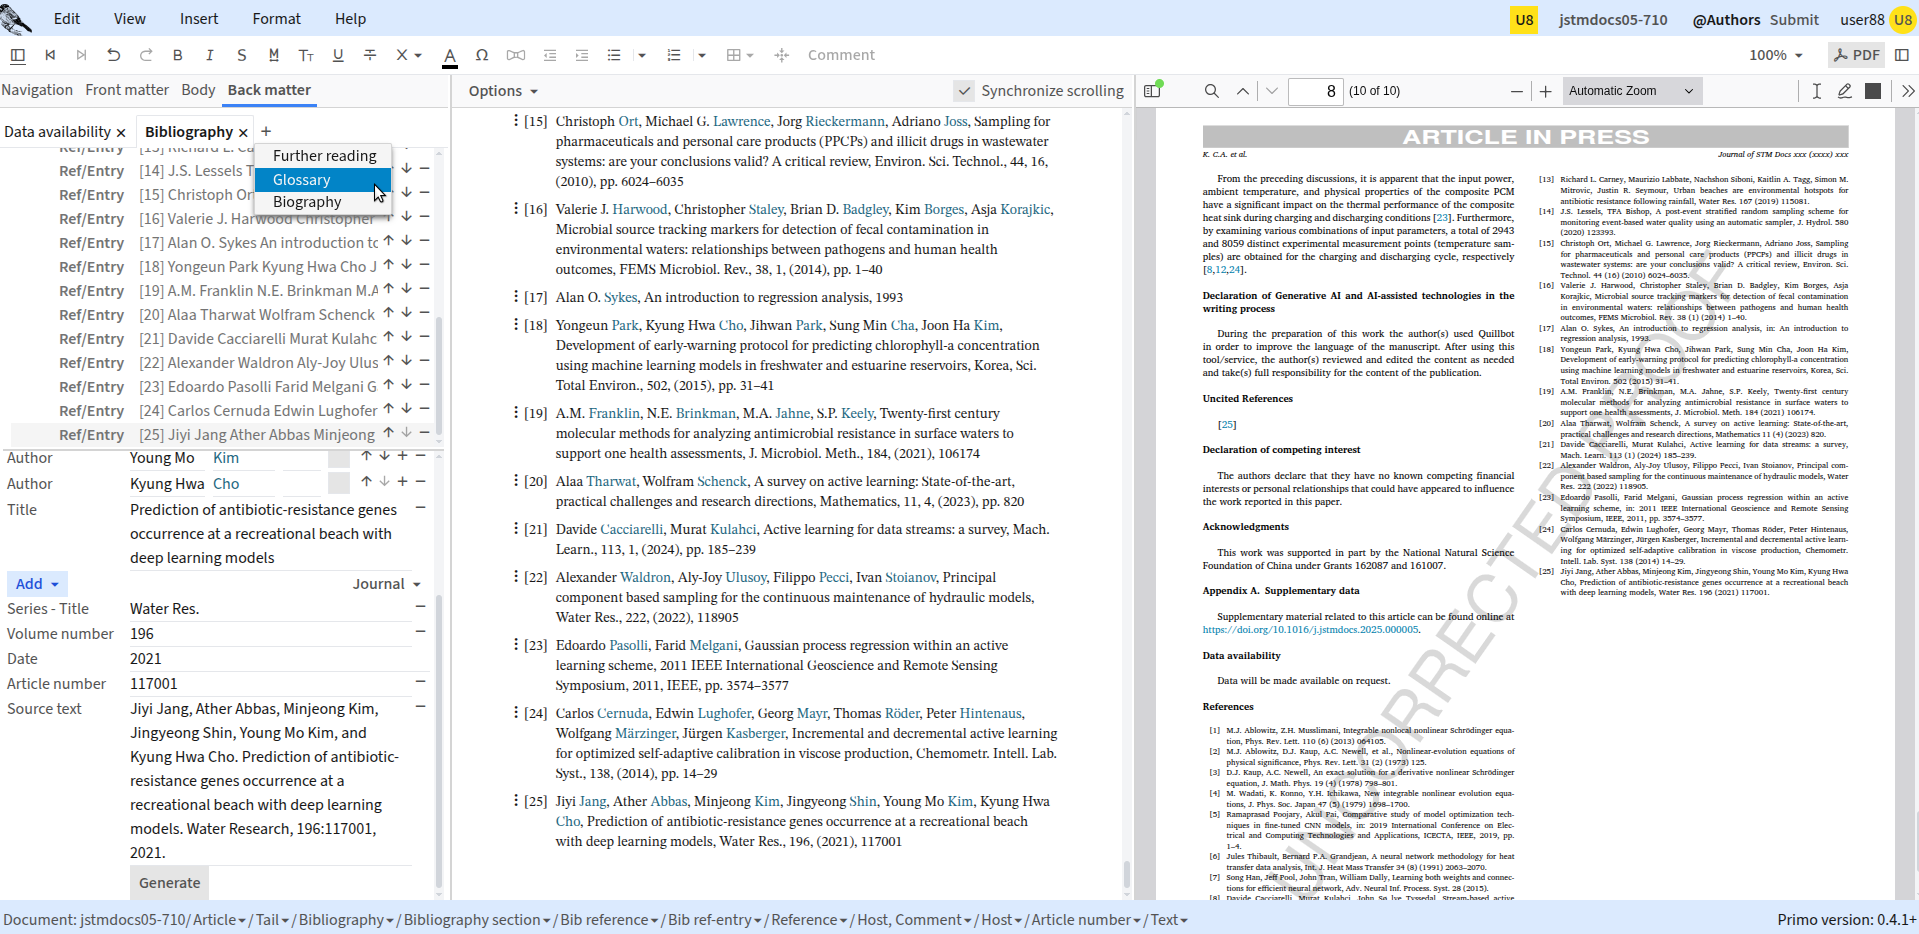The height and width of the screenshot is (934, 1919).
Task: Open the Automatic Zoom dropdown
Action: tap(1632, 91)
